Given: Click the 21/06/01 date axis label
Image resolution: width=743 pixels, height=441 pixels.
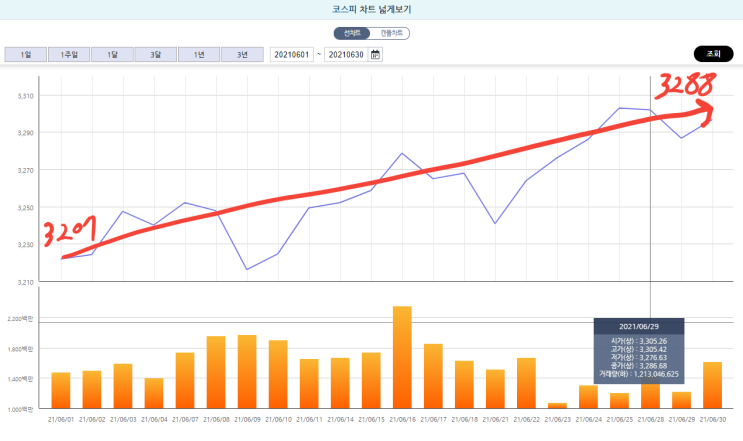Looking at the screenshot, I should [x=61, y=420].
